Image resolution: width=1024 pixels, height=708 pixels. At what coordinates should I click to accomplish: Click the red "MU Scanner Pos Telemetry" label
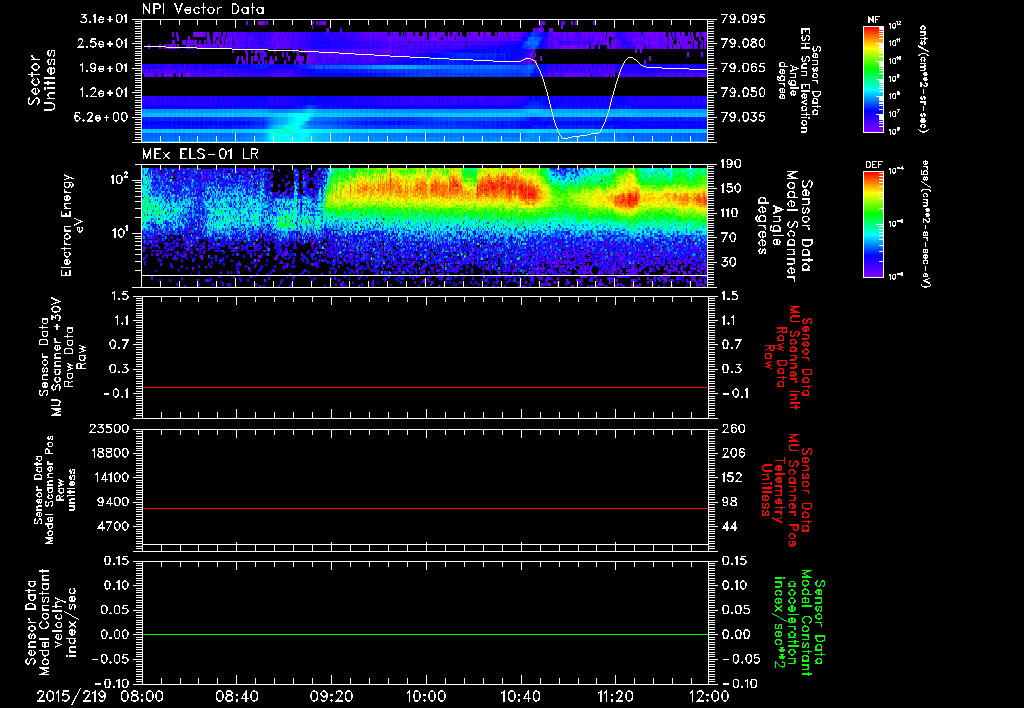(x=786, y=490)
